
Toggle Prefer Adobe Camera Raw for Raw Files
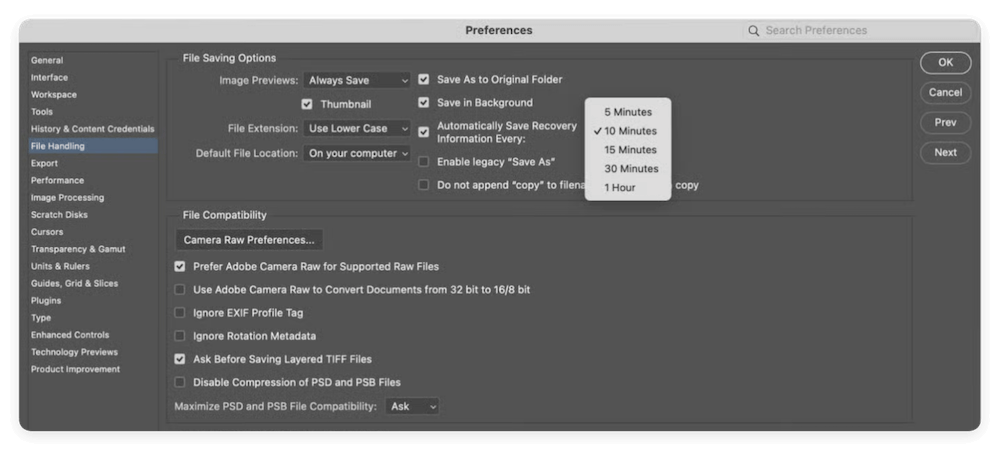[180, 266]
